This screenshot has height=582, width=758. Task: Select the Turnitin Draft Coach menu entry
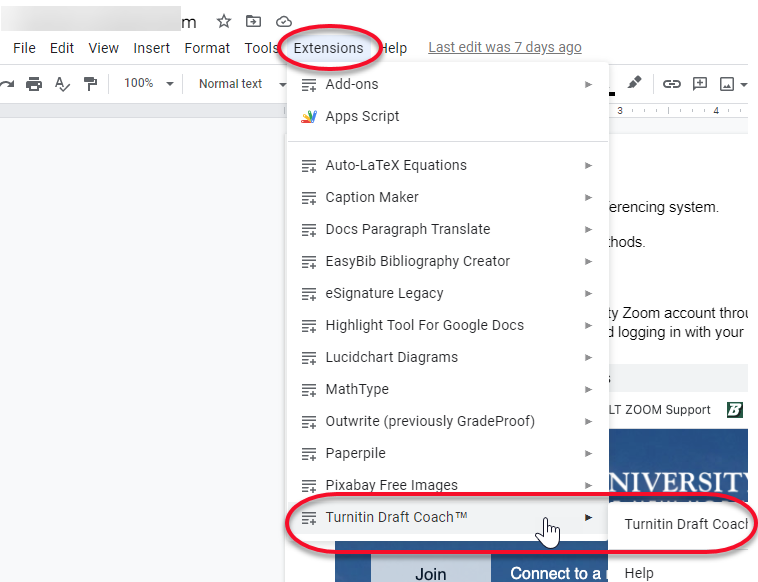point(448,518)
